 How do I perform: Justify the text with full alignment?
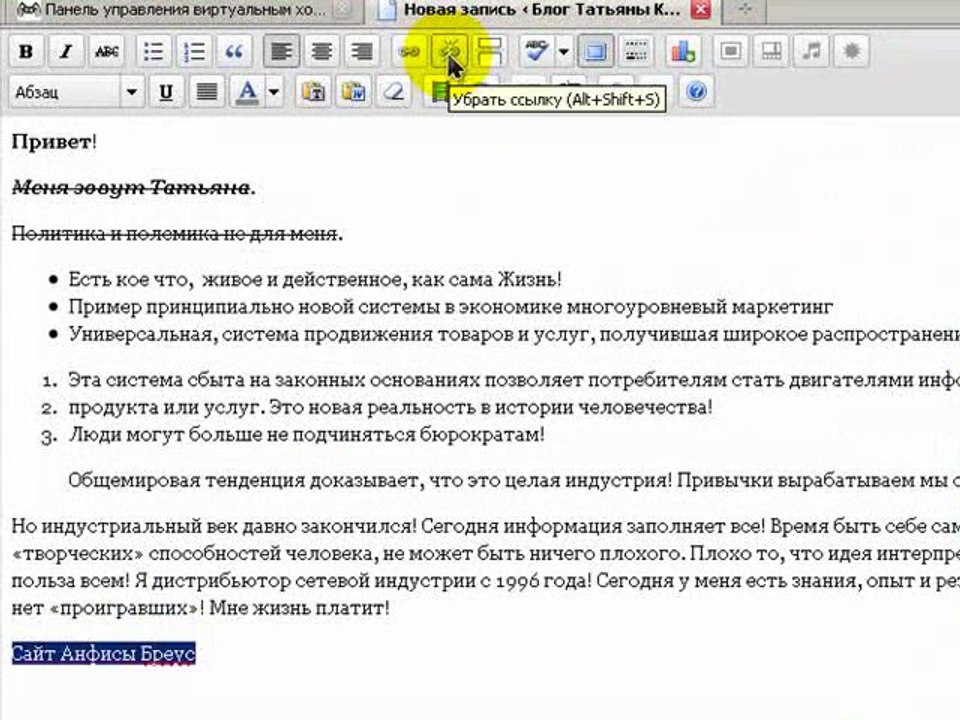pyautogui.click(x=206, y=92)
